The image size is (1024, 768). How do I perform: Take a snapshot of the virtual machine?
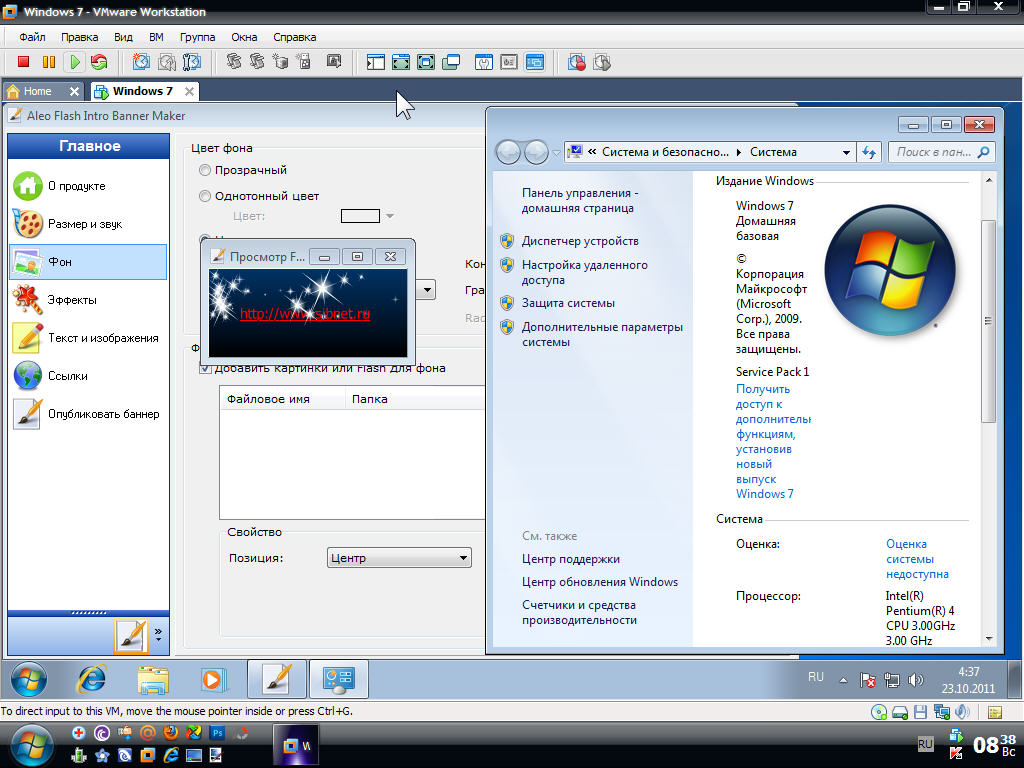[141, 62]
